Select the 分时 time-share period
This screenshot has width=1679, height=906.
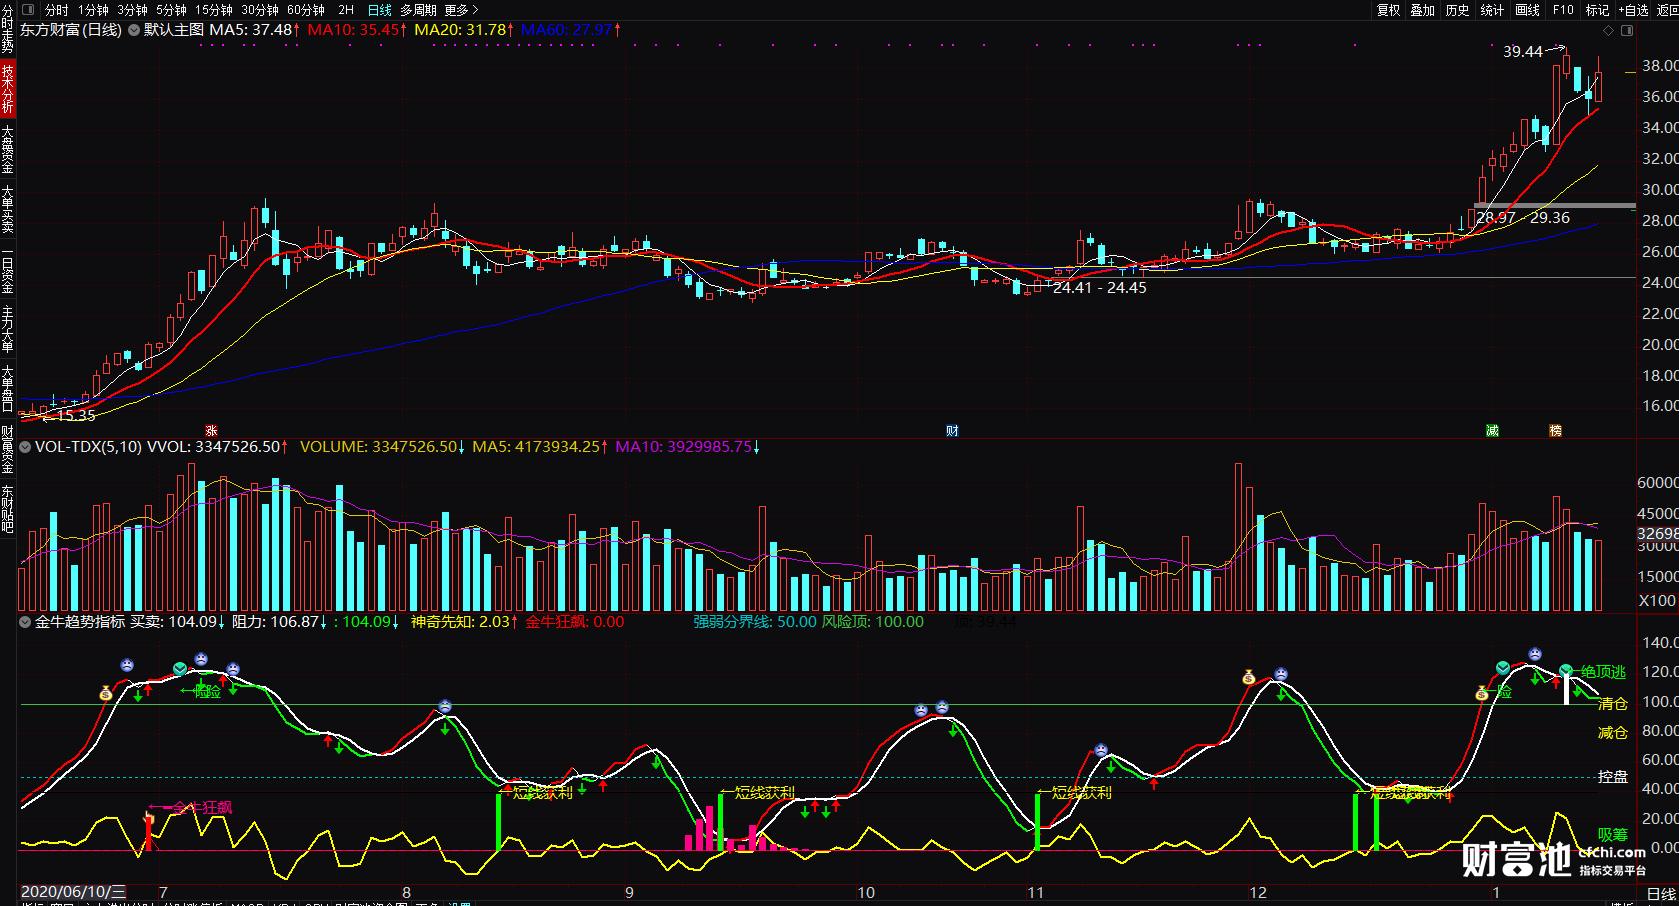tap(57, 10)
